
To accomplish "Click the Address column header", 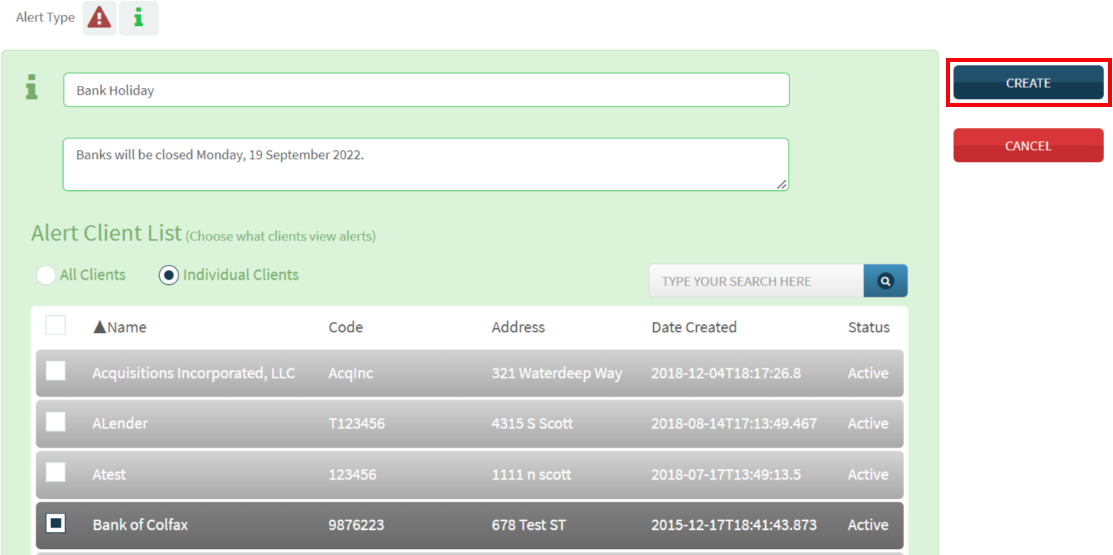I will tap(518, 327).
